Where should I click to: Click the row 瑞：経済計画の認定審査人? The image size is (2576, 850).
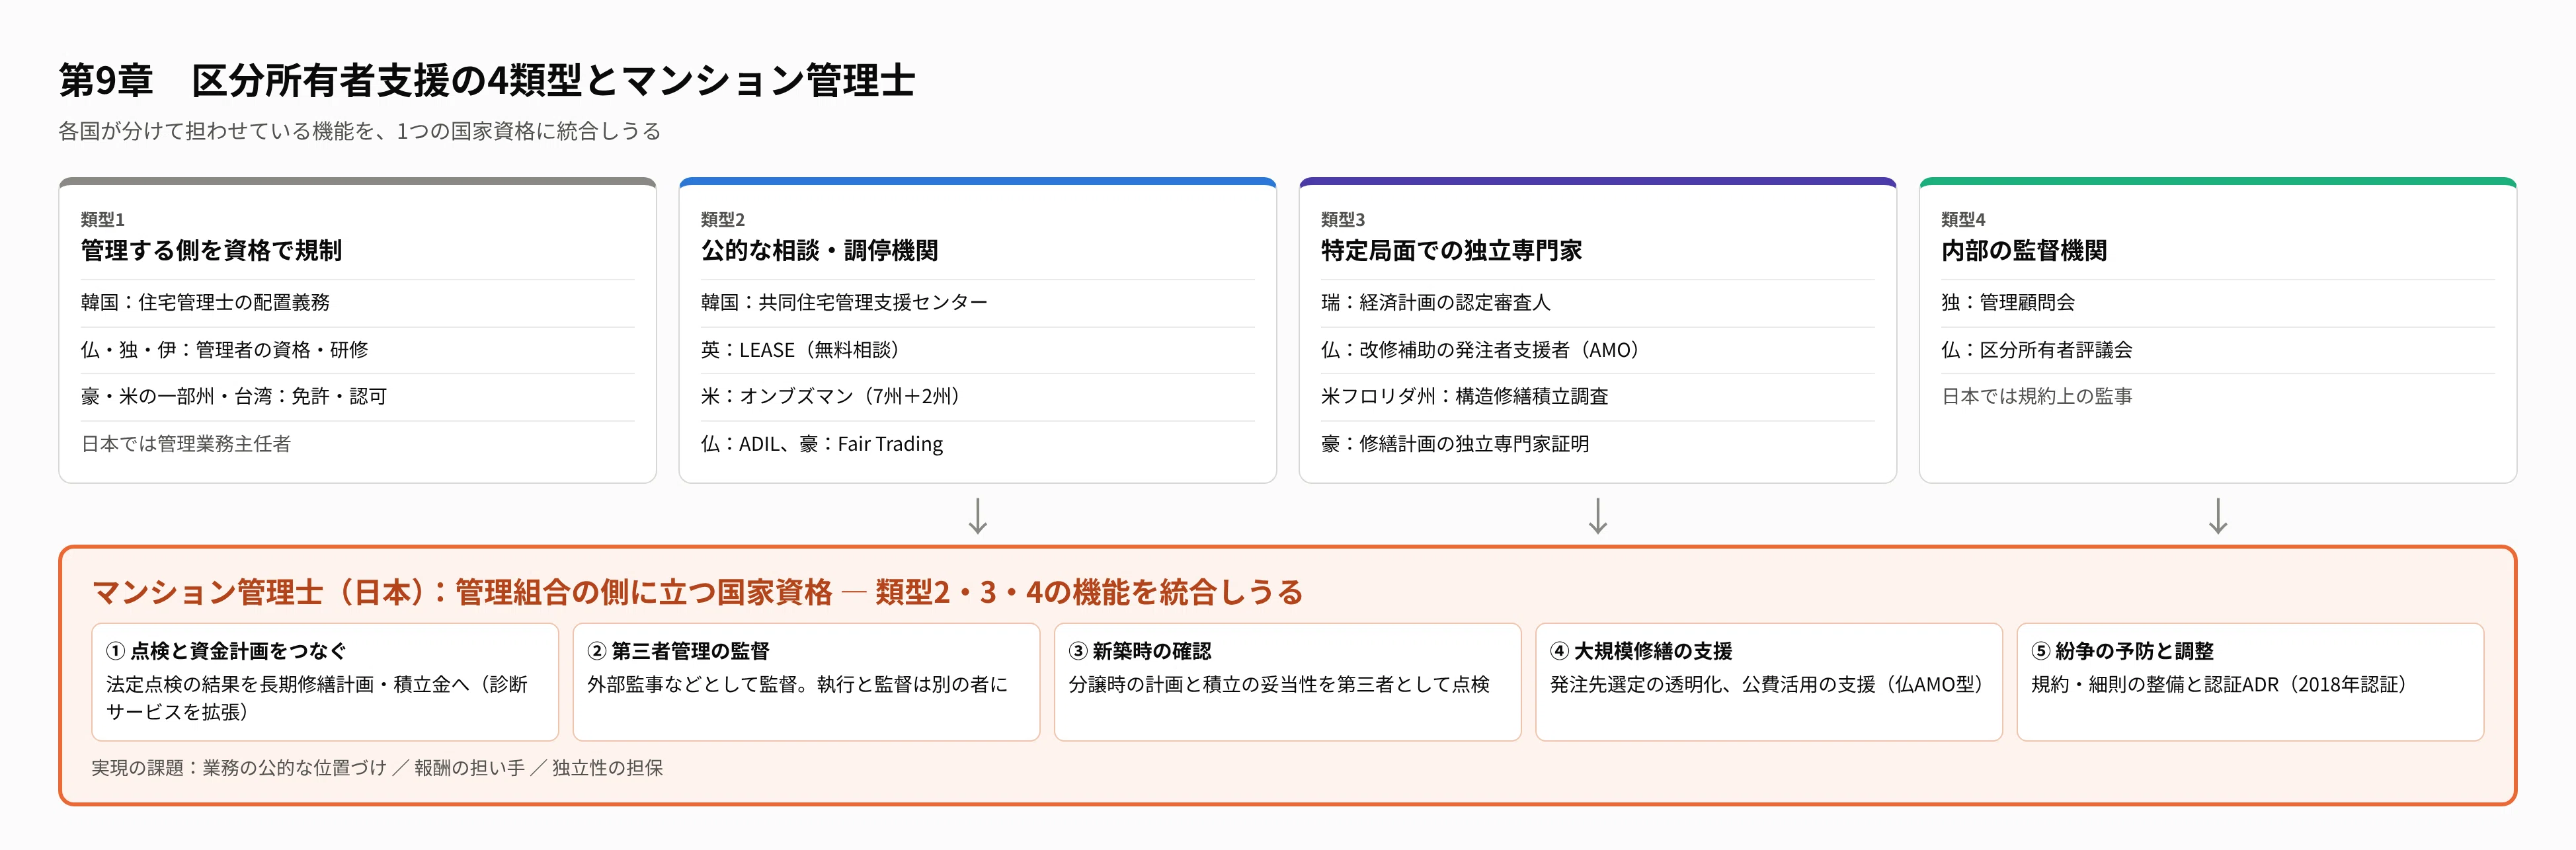pyautogui.click(x=1597, y=302)
